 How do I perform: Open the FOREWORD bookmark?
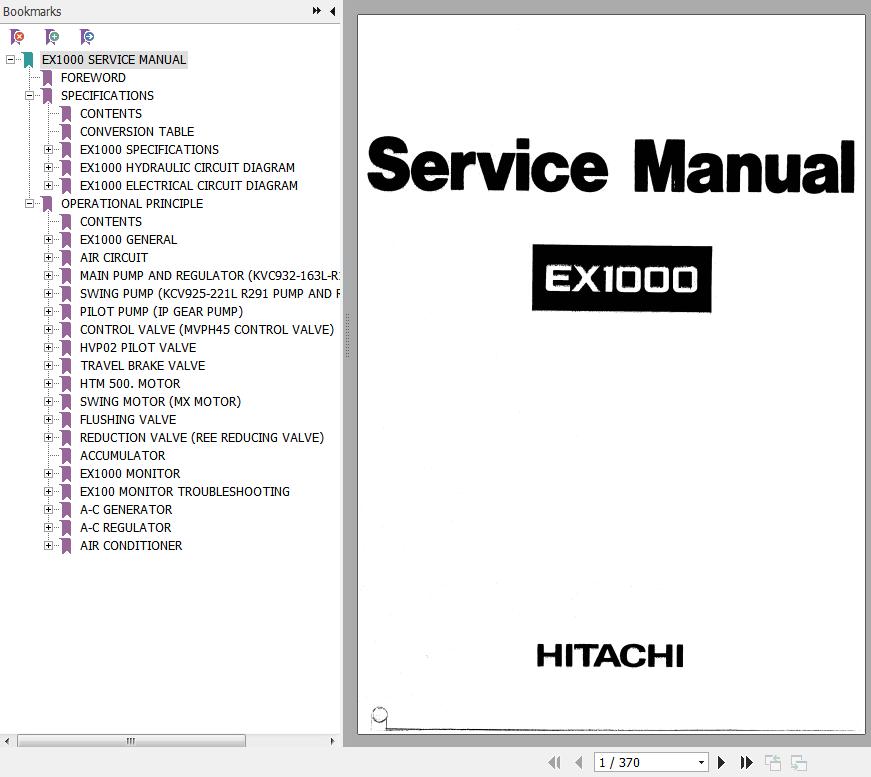pyautogui.click(x=93, y=78)
